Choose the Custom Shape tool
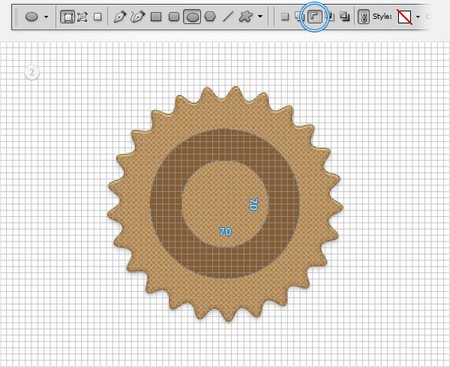The width and height of the screenshot is (450, 367). pos(246,16)
